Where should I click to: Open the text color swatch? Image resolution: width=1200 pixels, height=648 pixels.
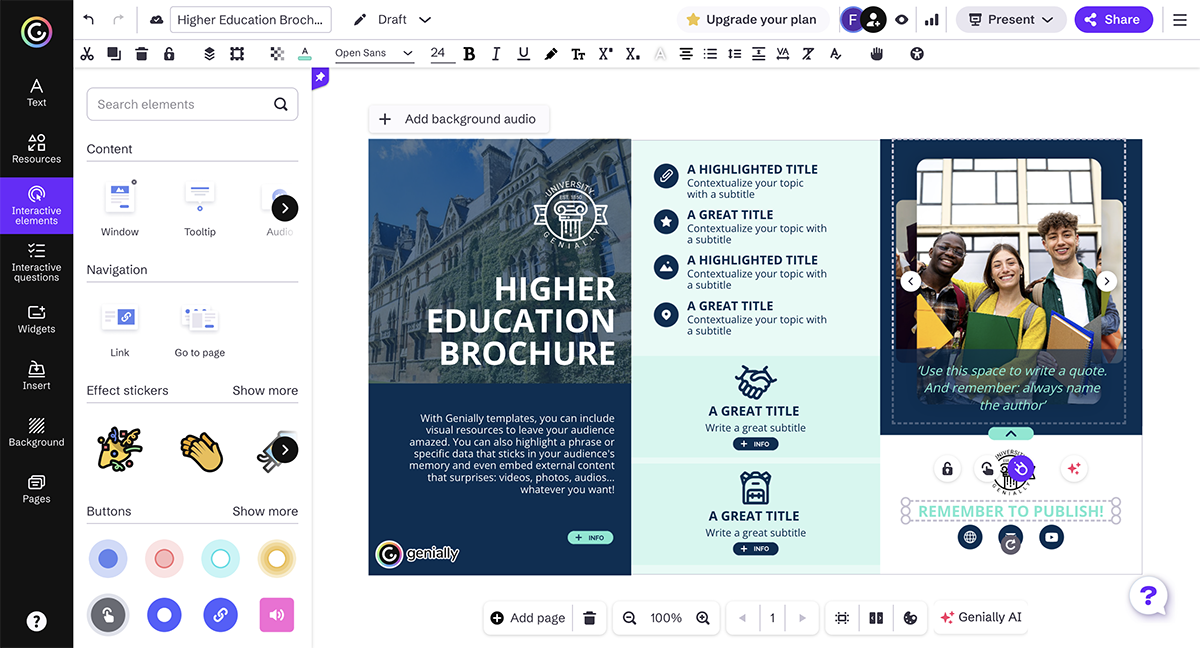(305, 54)
